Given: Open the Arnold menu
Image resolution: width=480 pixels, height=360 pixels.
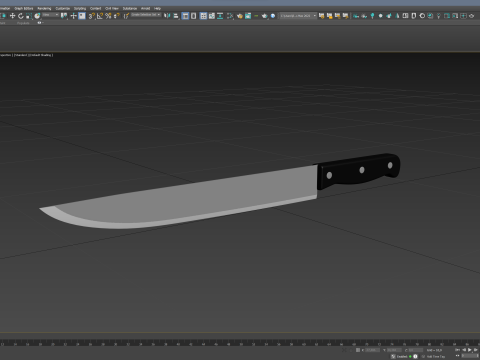Looking at the screenshot, I should (x=146, y=8).
